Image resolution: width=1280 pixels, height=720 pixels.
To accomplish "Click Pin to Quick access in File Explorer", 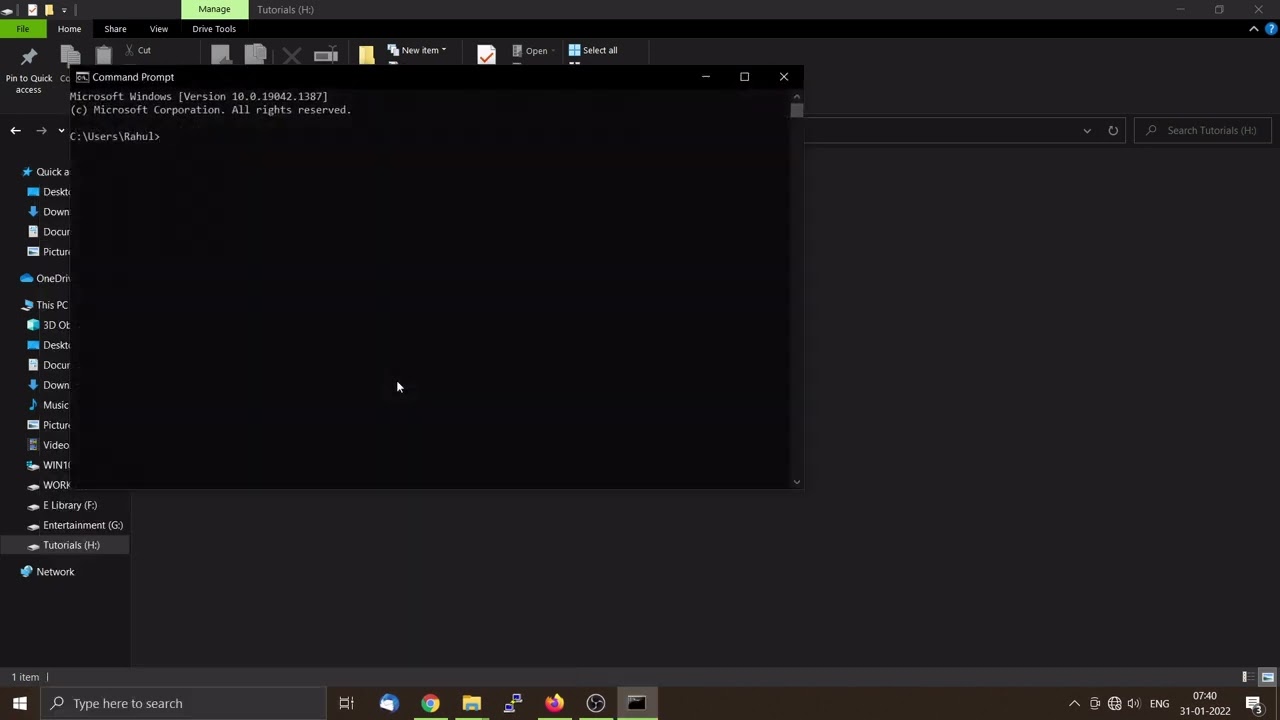I will (29, 69).
